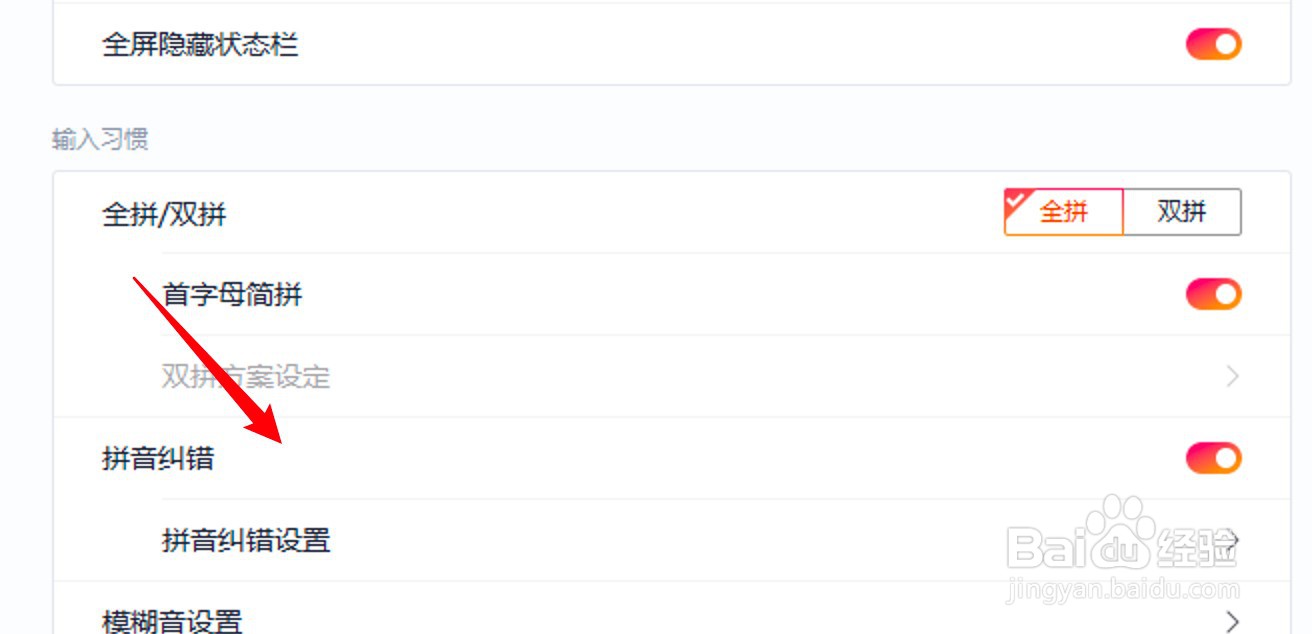Open 模糊音设置 using its chevron

pos(1232,621)
